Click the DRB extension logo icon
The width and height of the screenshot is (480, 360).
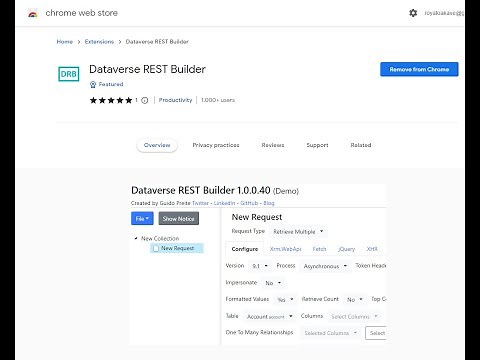click(69, 74)
